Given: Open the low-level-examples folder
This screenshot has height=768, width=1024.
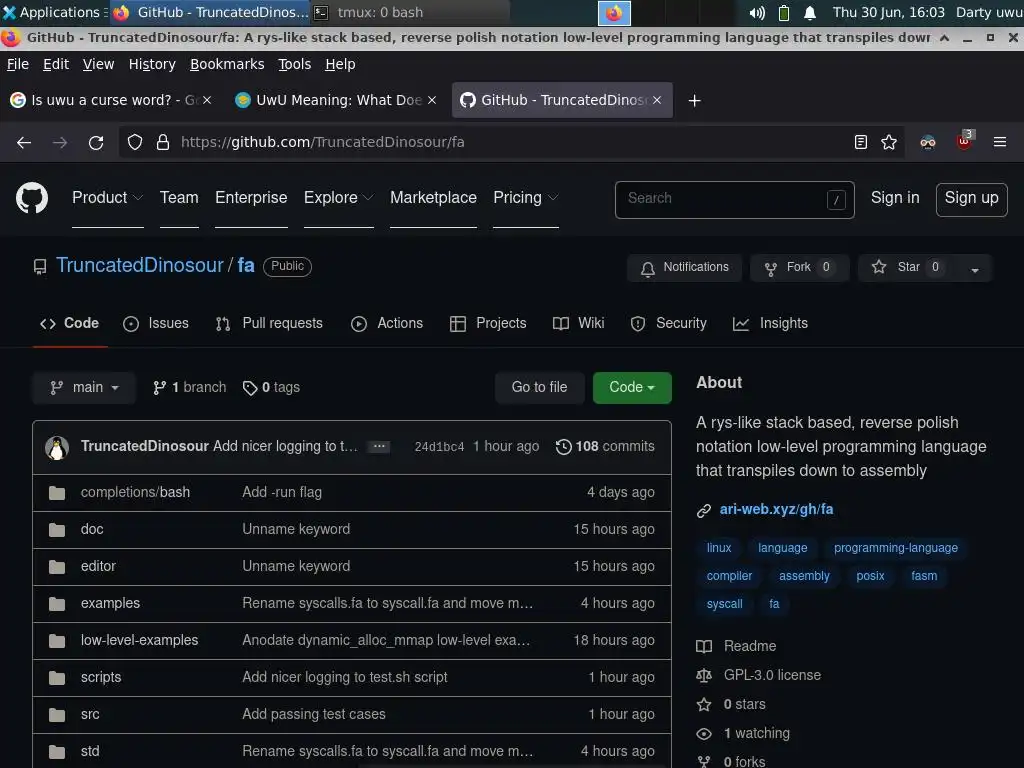Looking at the screenshot, I should click(139, 641).
